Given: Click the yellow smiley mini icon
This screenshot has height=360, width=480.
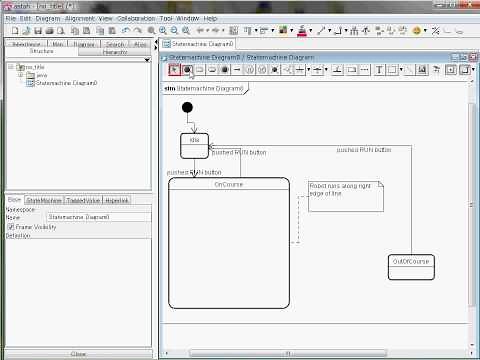Looking at the screenshot, I should pos(416,31).
